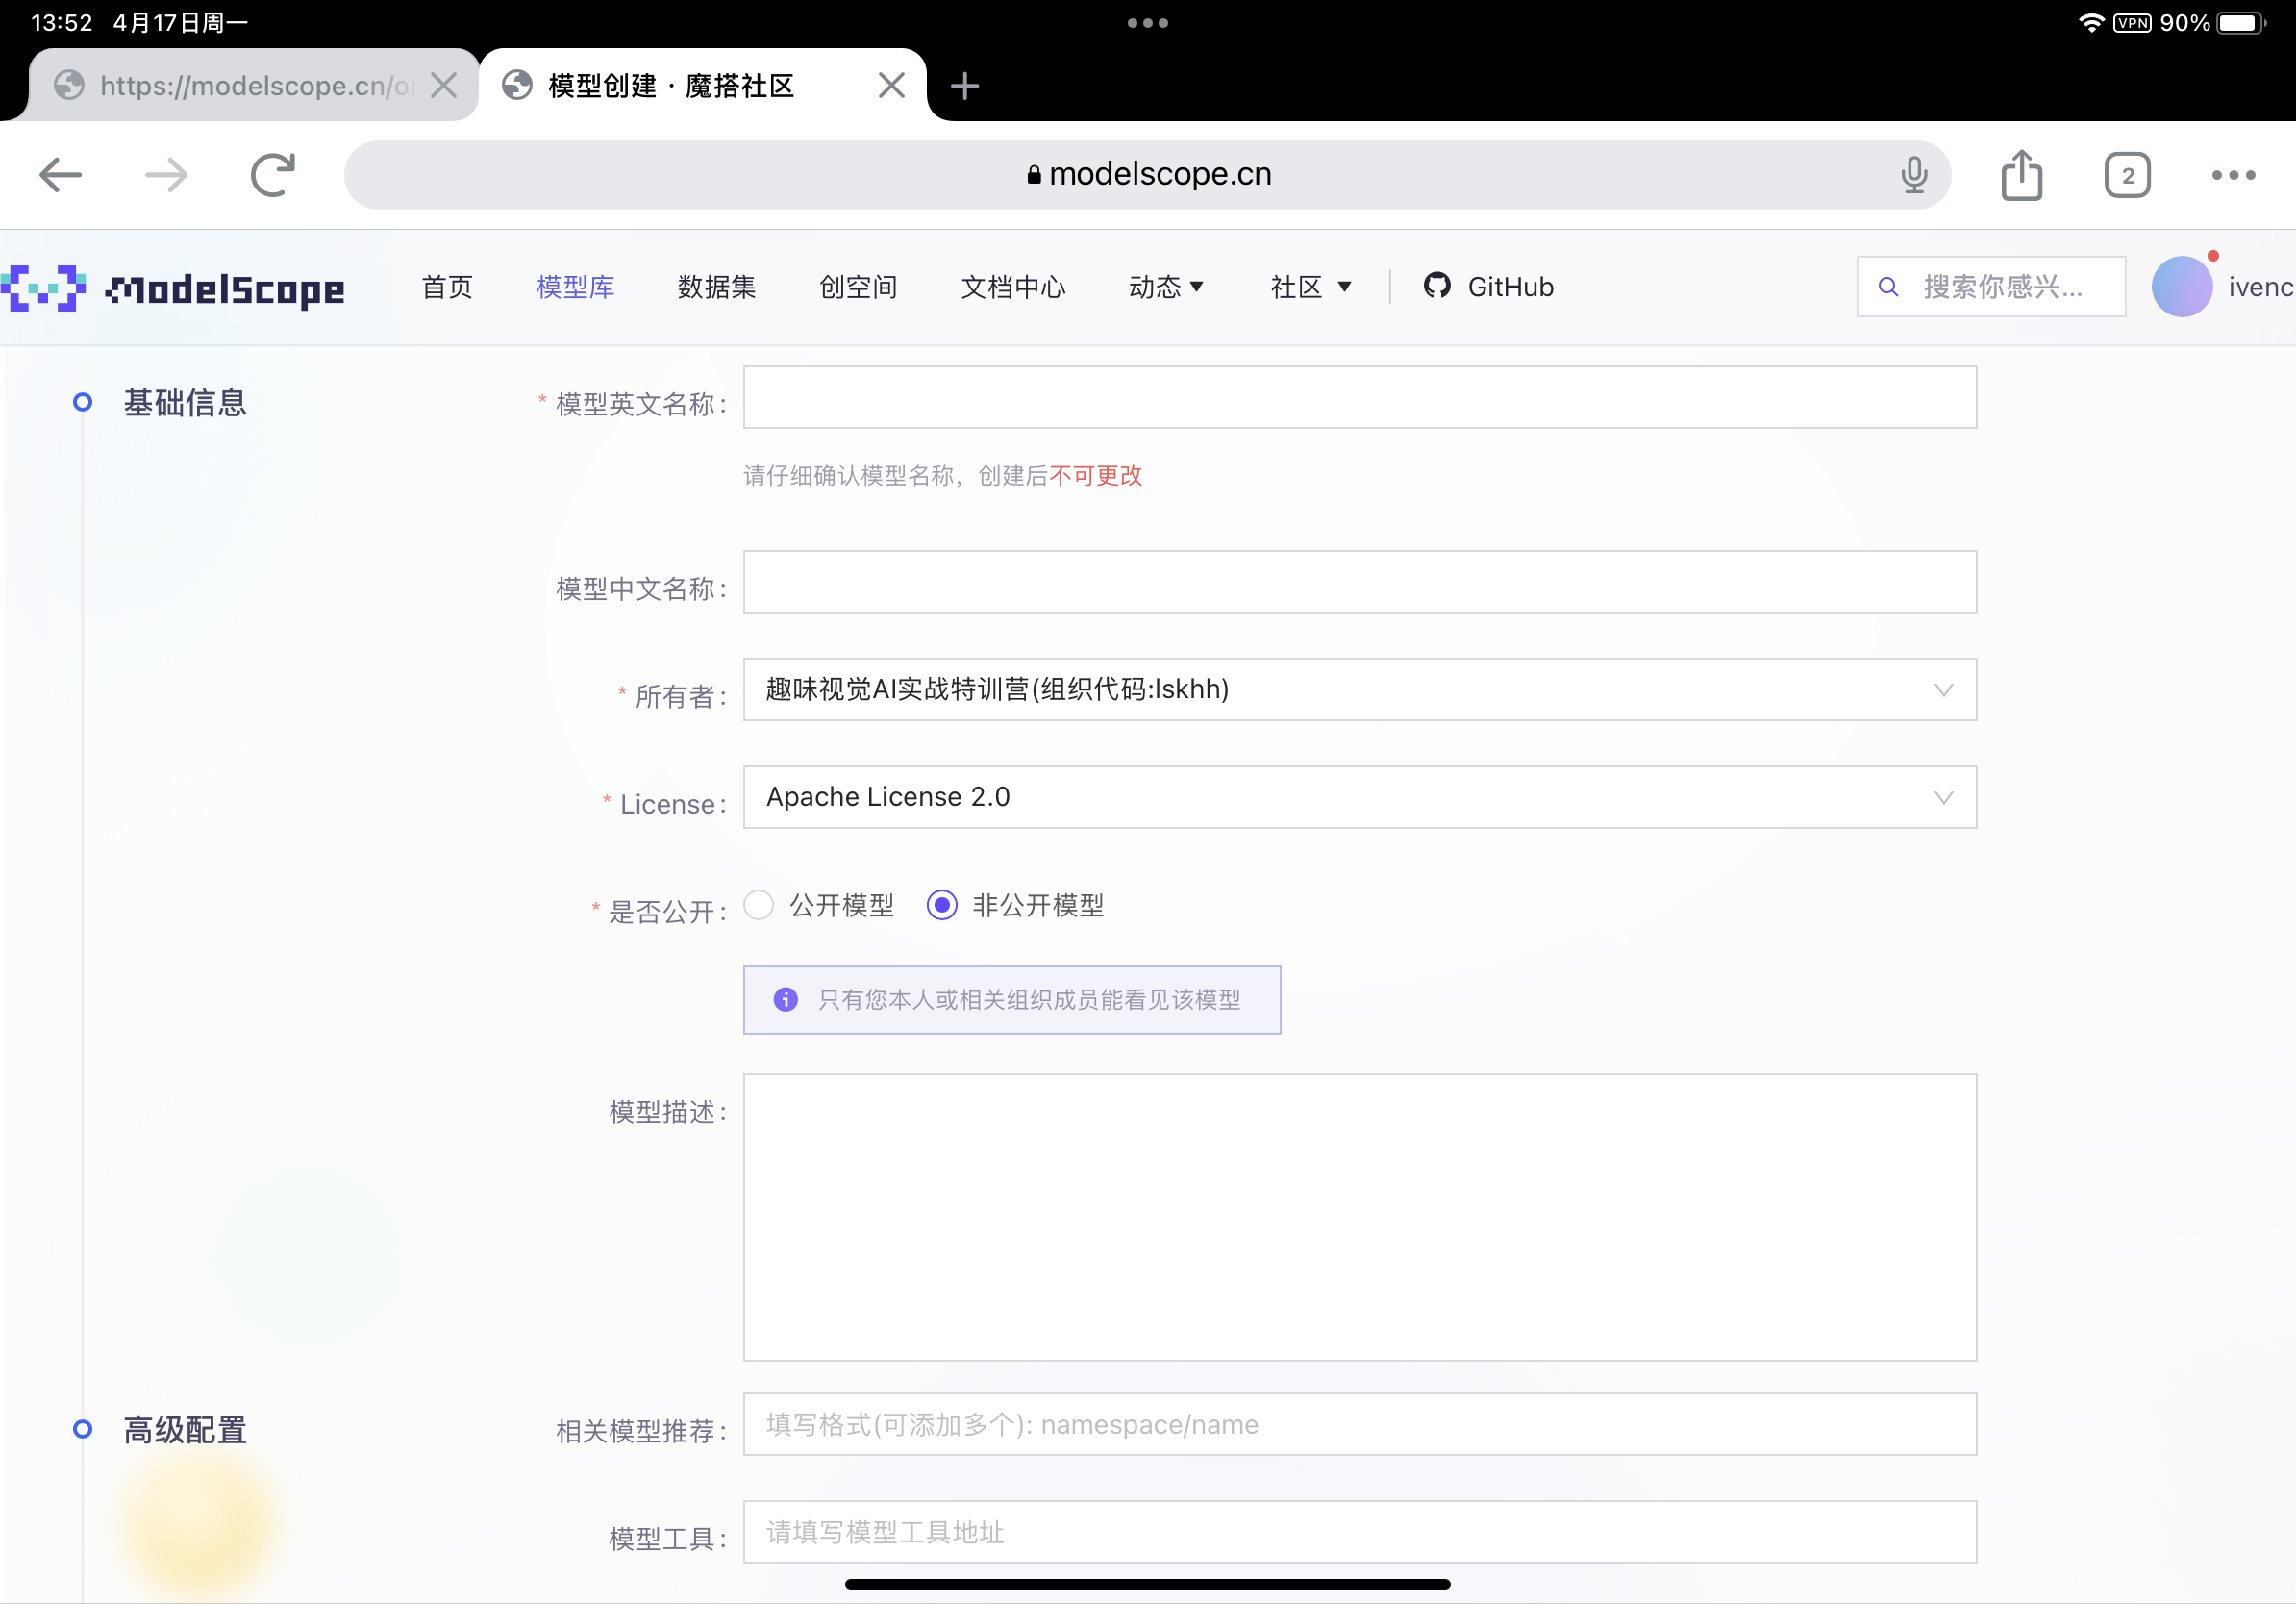This screenshot has height=1604, width=2296.
Task: Click the GitHub octocat icon
Action: (1438, 287)
